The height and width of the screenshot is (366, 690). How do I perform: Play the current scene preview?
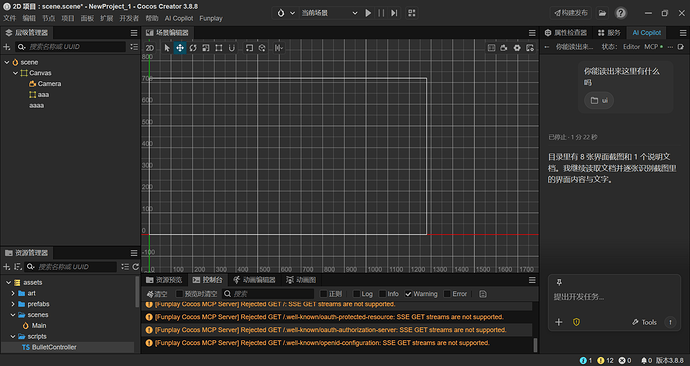368,13
